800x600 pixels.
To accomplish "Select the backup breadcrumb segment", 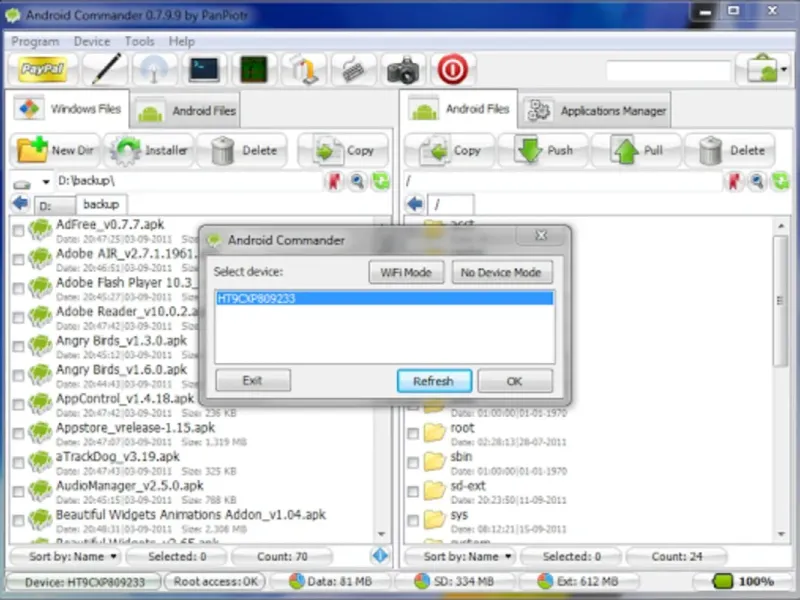I will [101, 205].
